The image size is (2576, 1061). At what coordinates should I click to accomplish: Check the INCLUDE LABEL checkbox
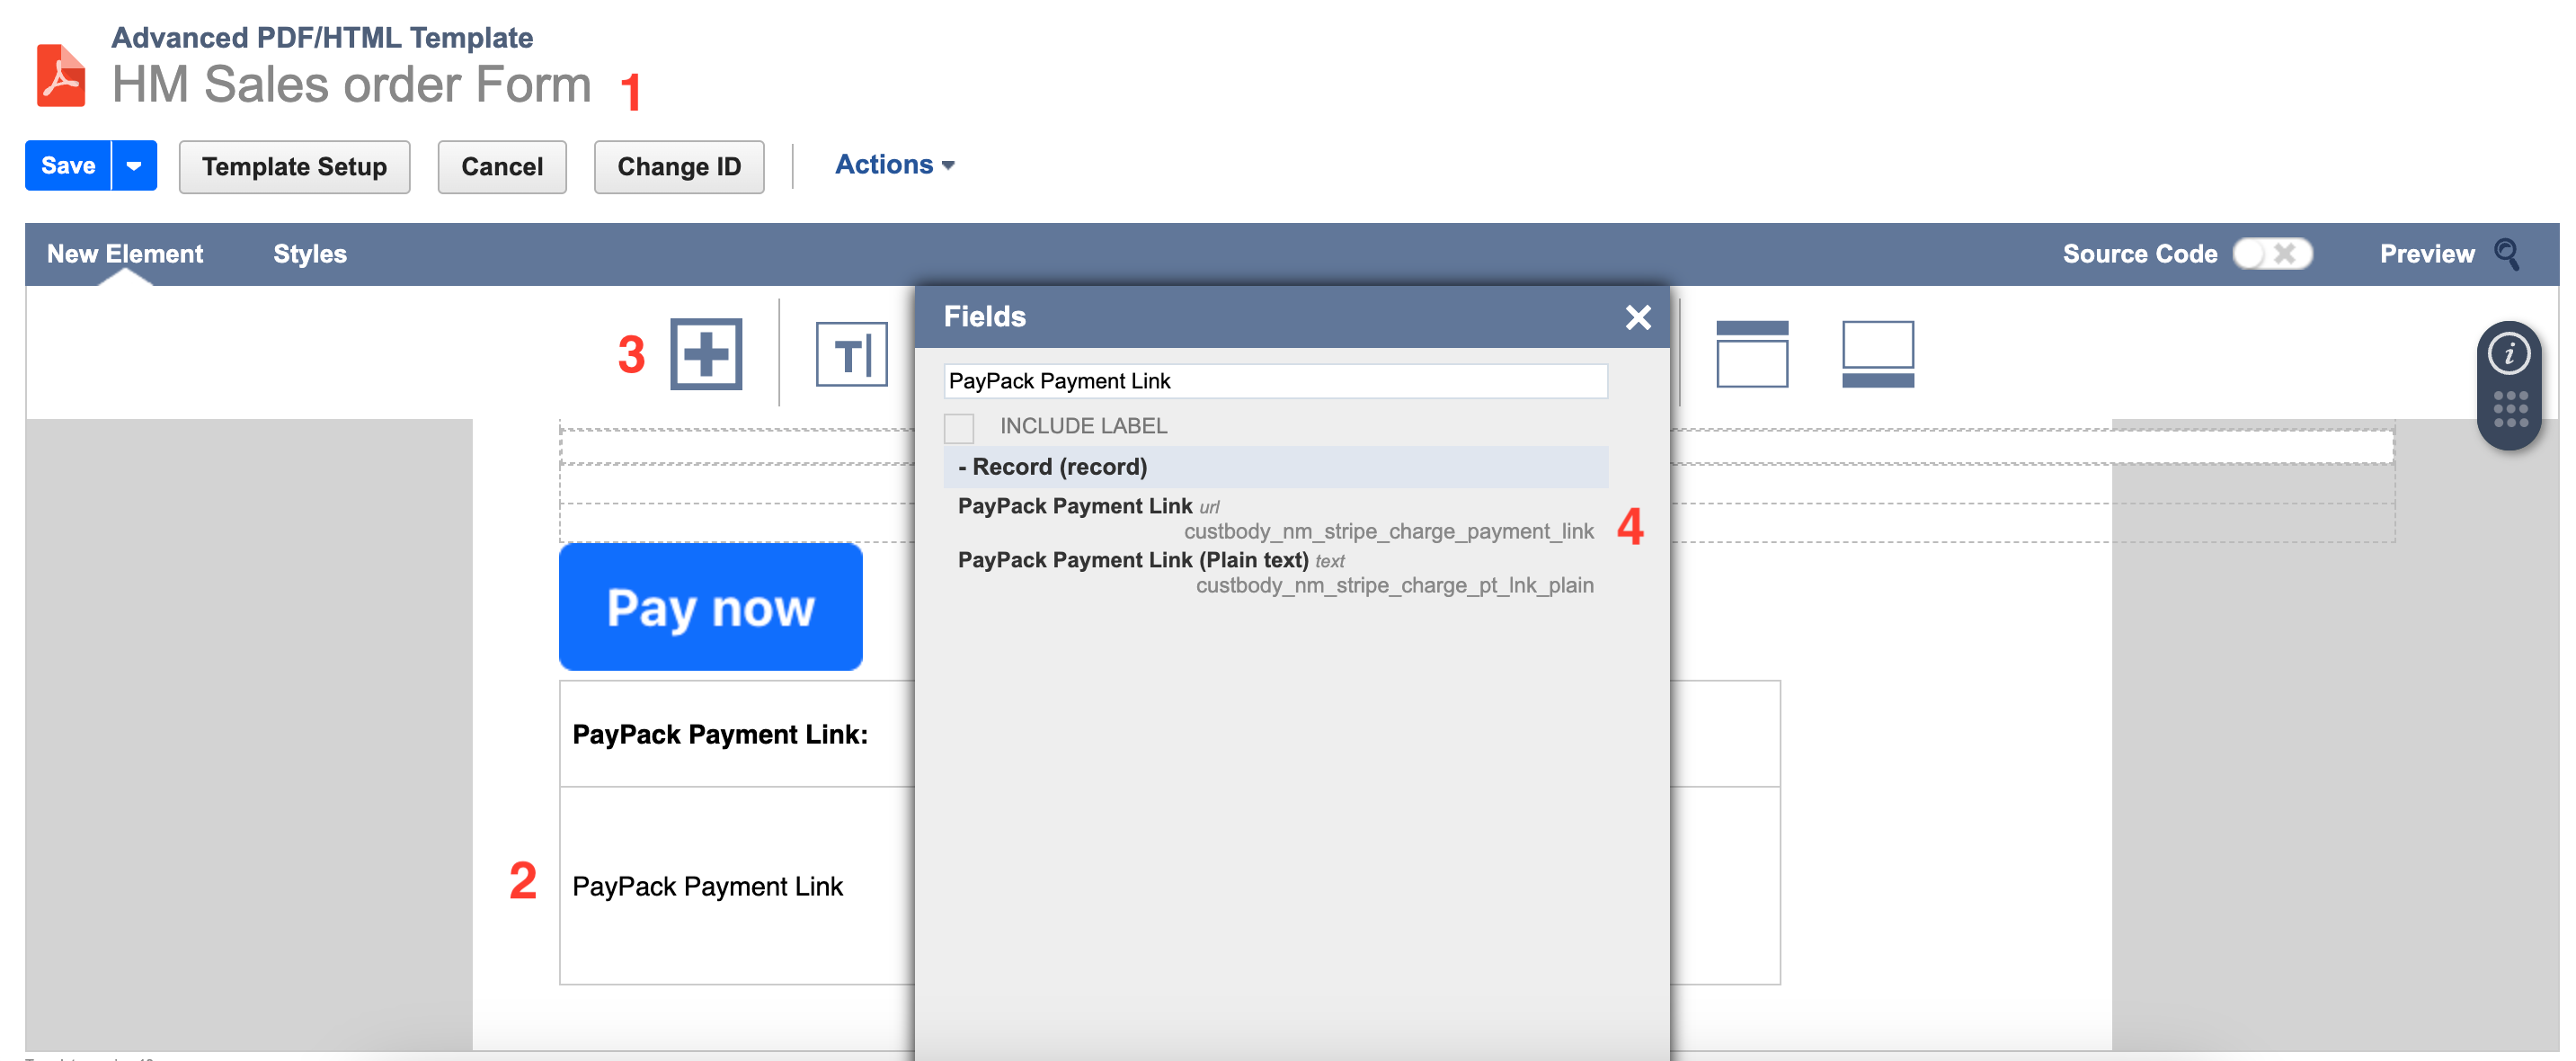click(958, 428)
